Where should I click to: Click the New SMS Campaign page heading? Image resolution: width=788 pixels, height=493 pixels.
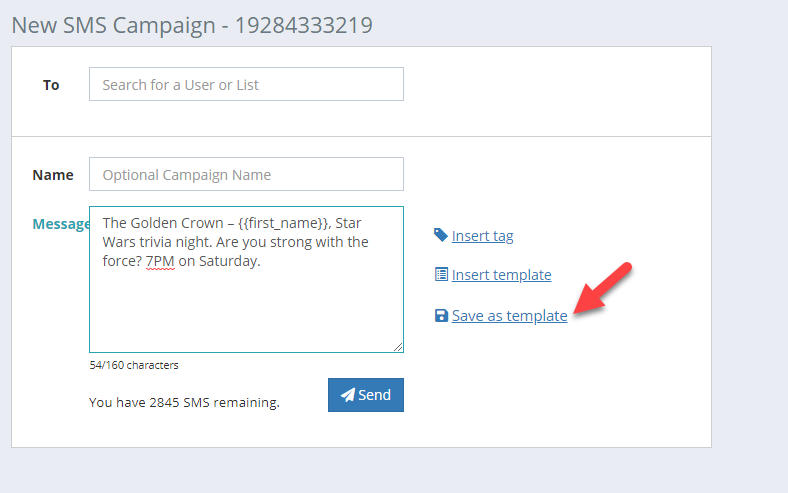tap(192, 25)
